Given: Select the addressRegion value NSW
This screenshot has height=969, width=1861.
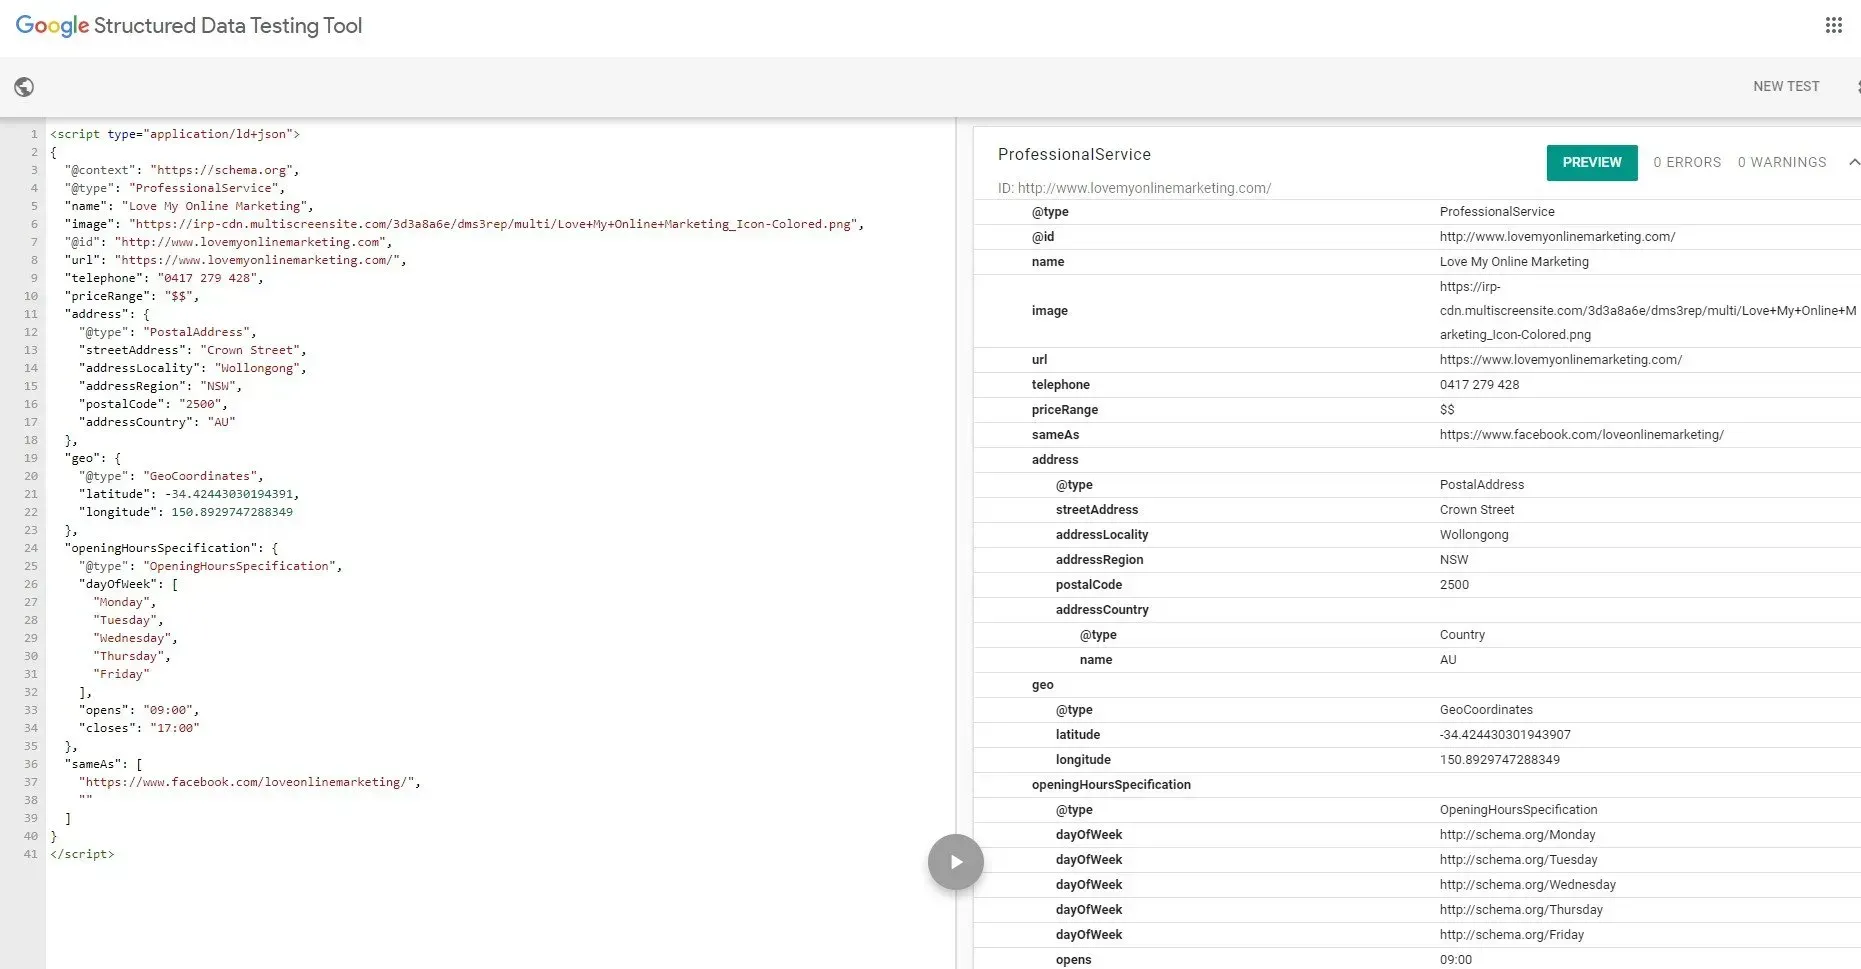Looking at the screenshot, I should point(1454,560).
